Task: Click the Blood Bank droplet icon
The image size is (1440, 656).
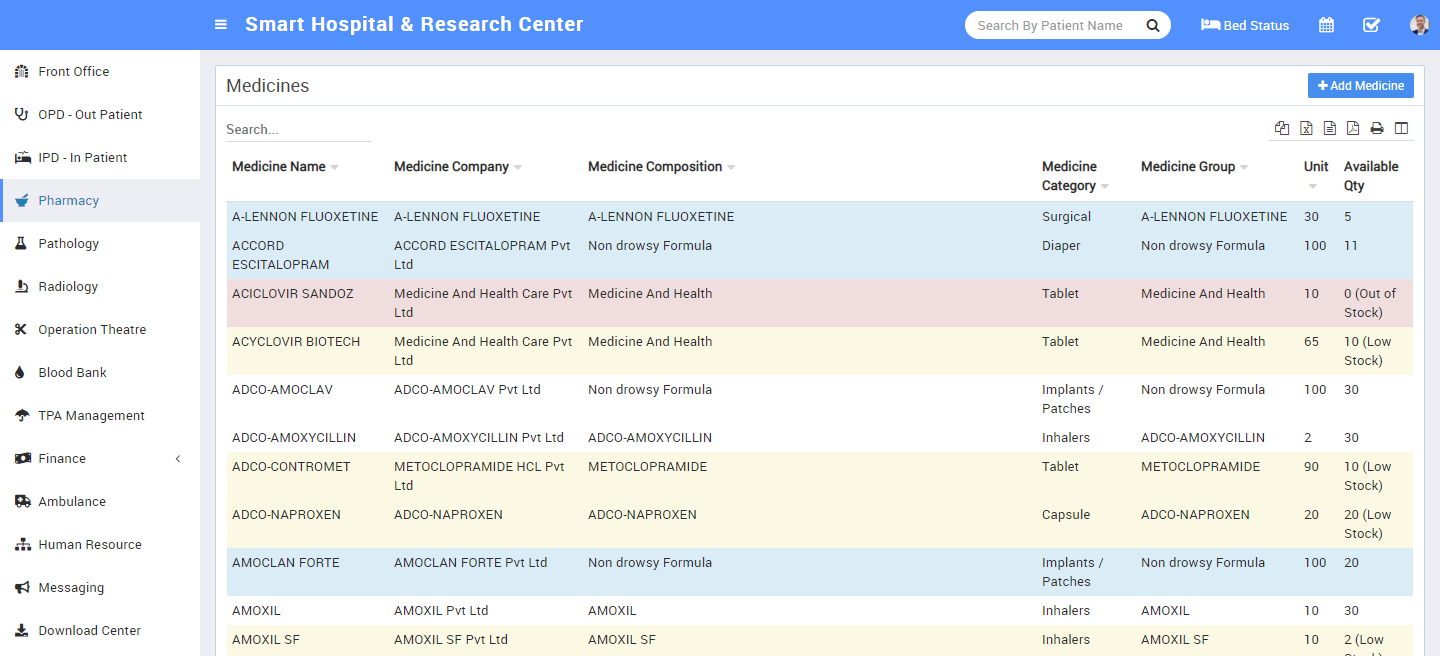Action: point(20,373)
